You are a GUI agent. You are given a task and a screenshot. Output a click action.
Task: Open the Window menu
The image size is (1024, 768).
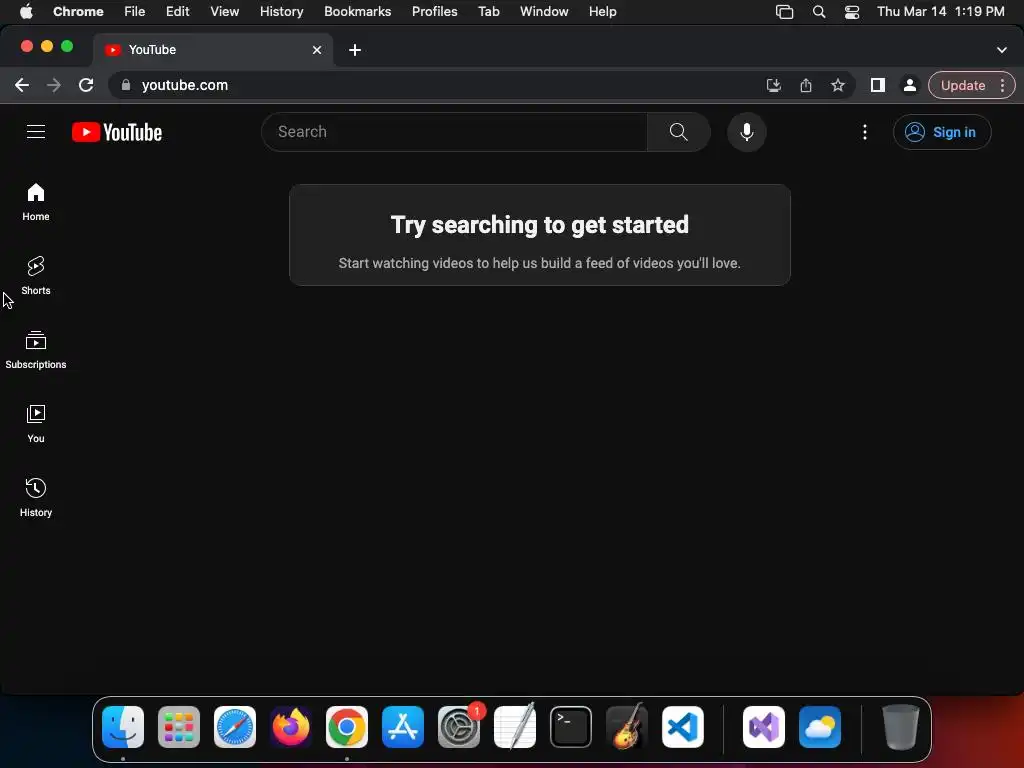[x=544, y=11]
